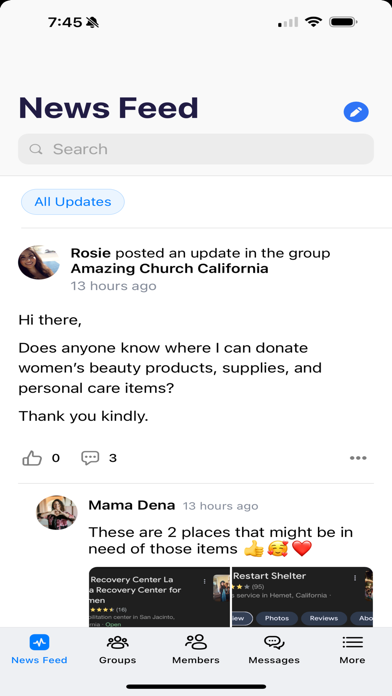Image resolution: width=392 pixels, height=696 pixels.
Task: Open the More hamburger menu
Action: [352, 642]
